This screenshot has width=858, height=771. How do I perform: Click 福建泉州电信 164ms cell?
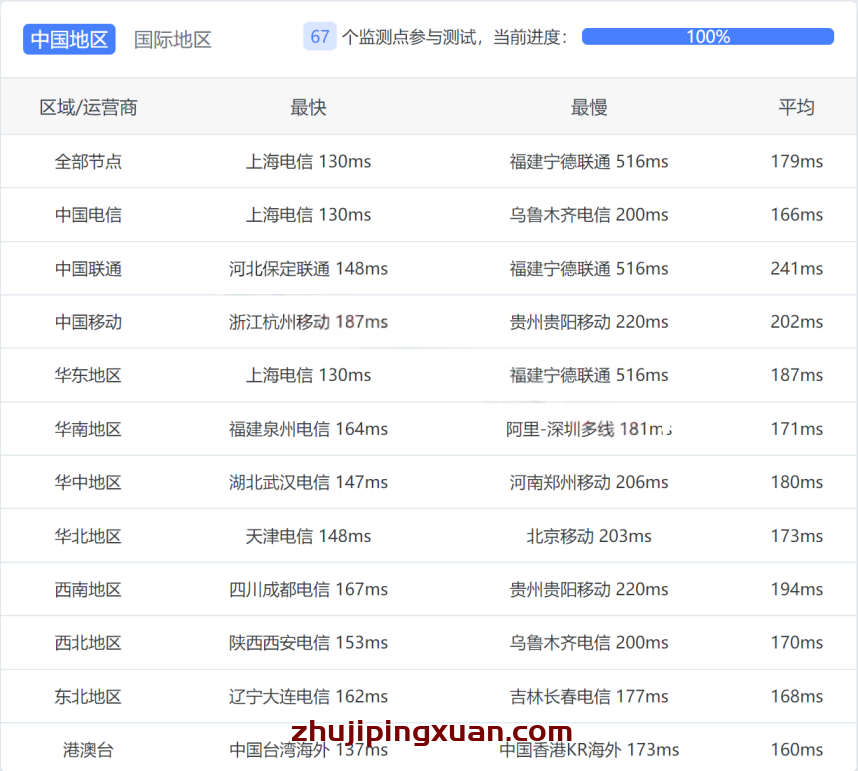pos(308,429)
